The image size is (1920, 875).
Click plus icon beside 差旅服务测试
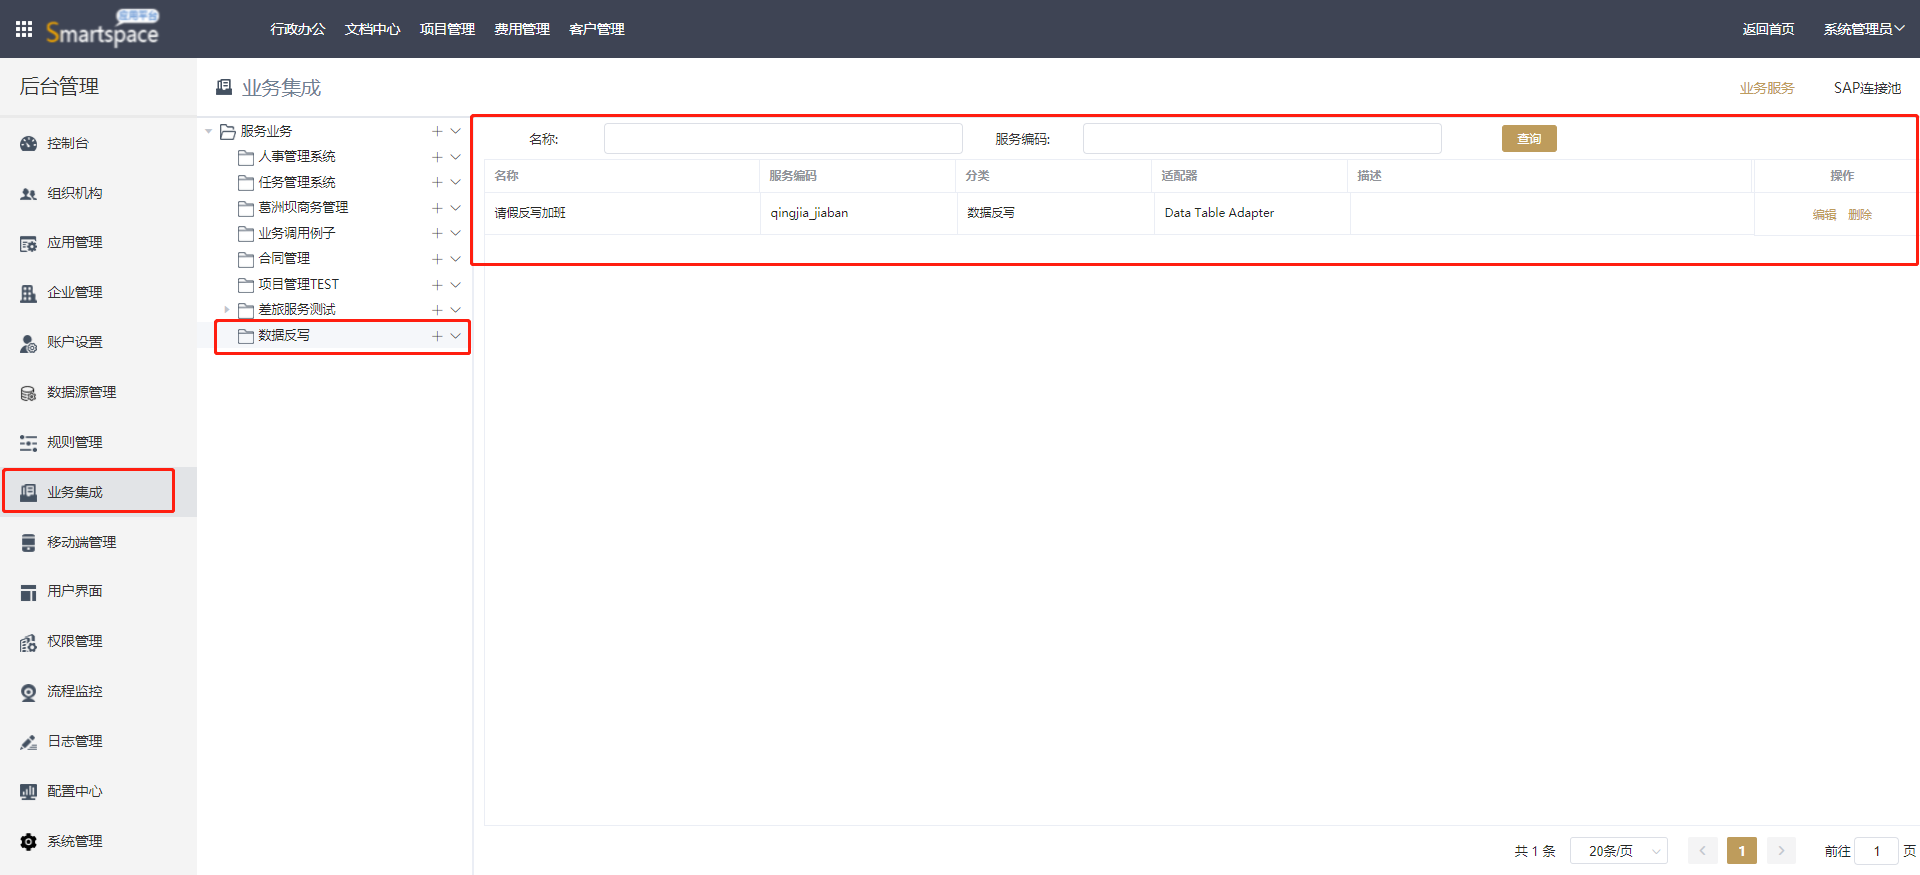[x=437, y=310]
